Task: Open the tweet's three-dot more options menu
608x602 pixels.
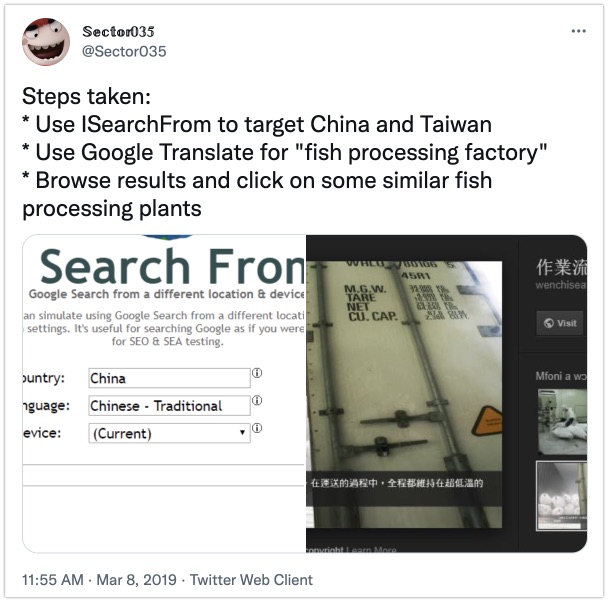Action: tap(578, 31)
